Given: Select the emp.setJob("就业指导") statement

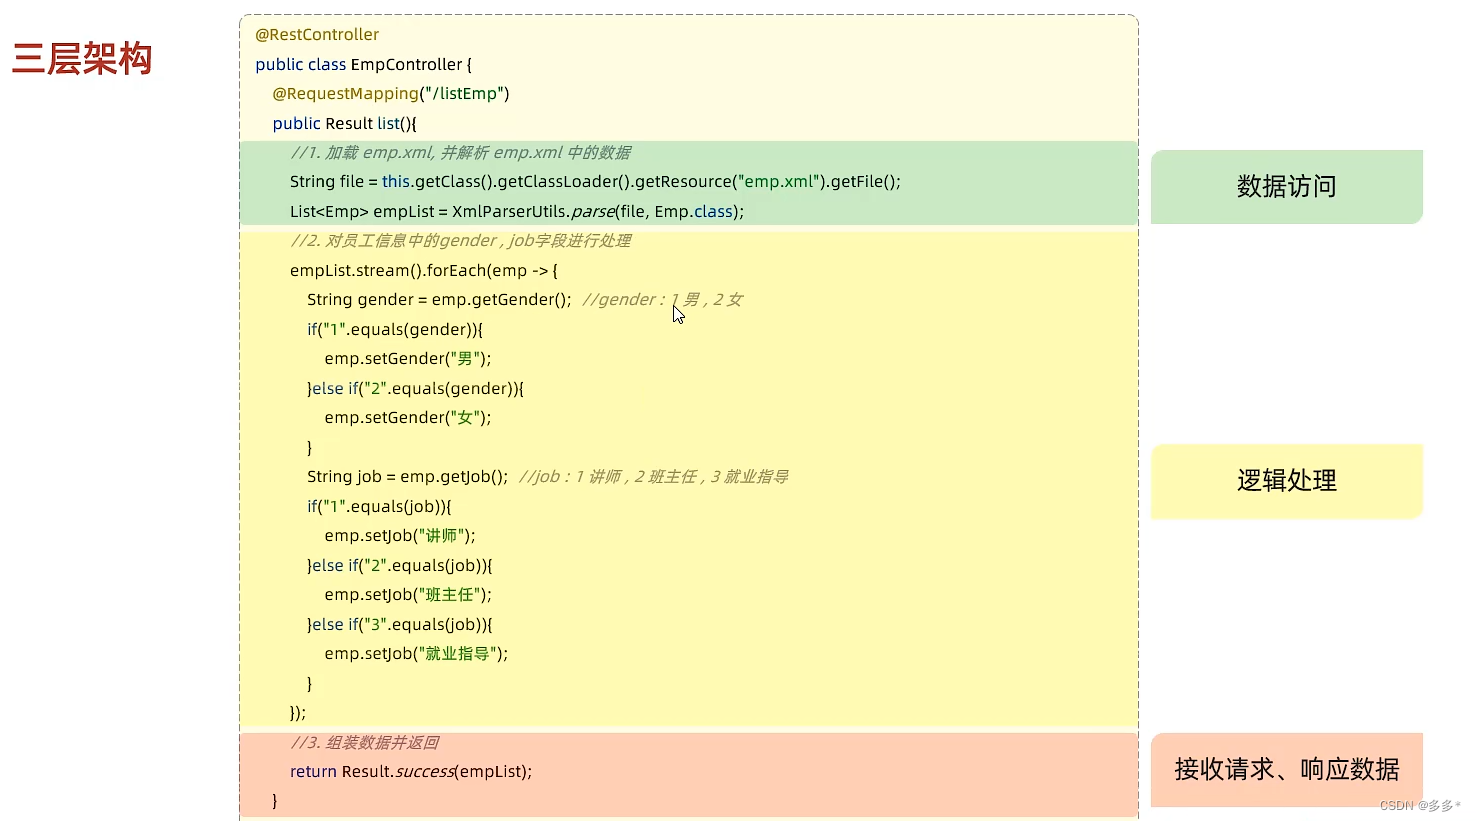Looking at the screenshot, I should pos(416,653).
